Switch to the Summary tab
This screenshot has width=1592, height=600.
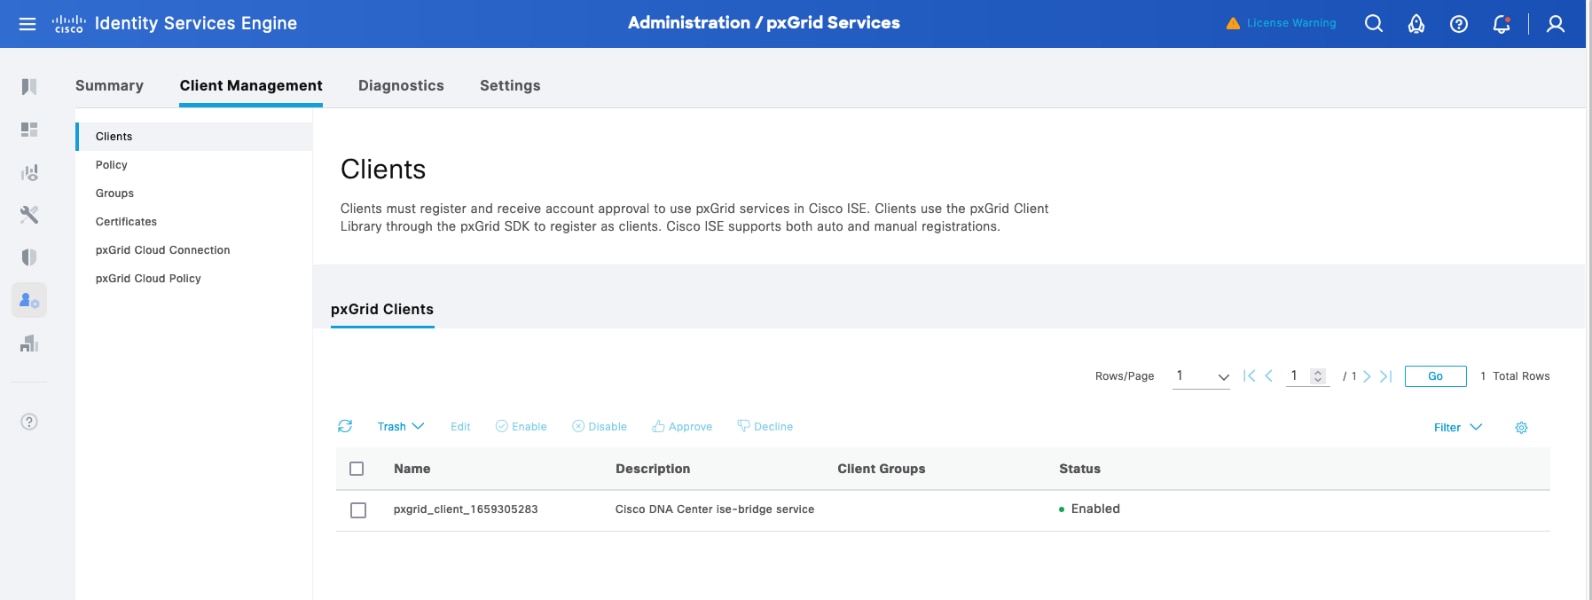[x=109, y=86]
